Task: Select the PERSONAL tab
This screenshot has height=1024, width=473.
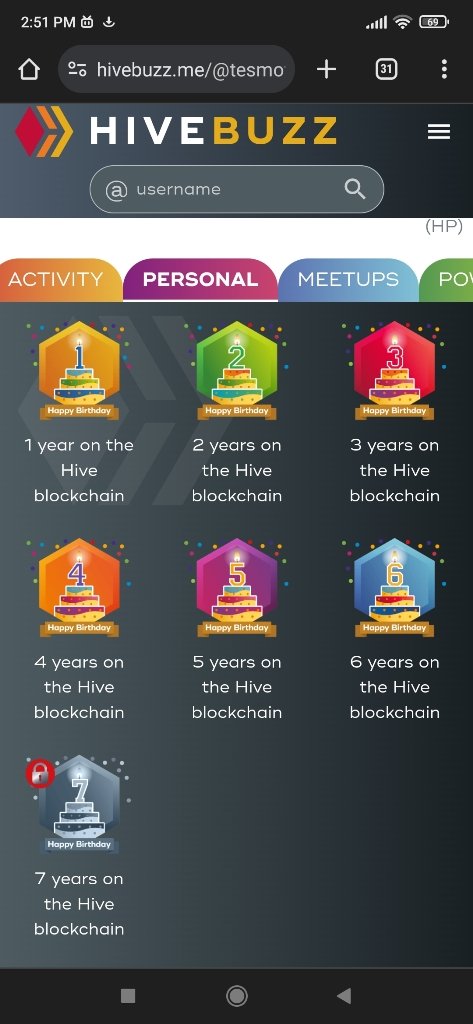Action: point(201,280)
